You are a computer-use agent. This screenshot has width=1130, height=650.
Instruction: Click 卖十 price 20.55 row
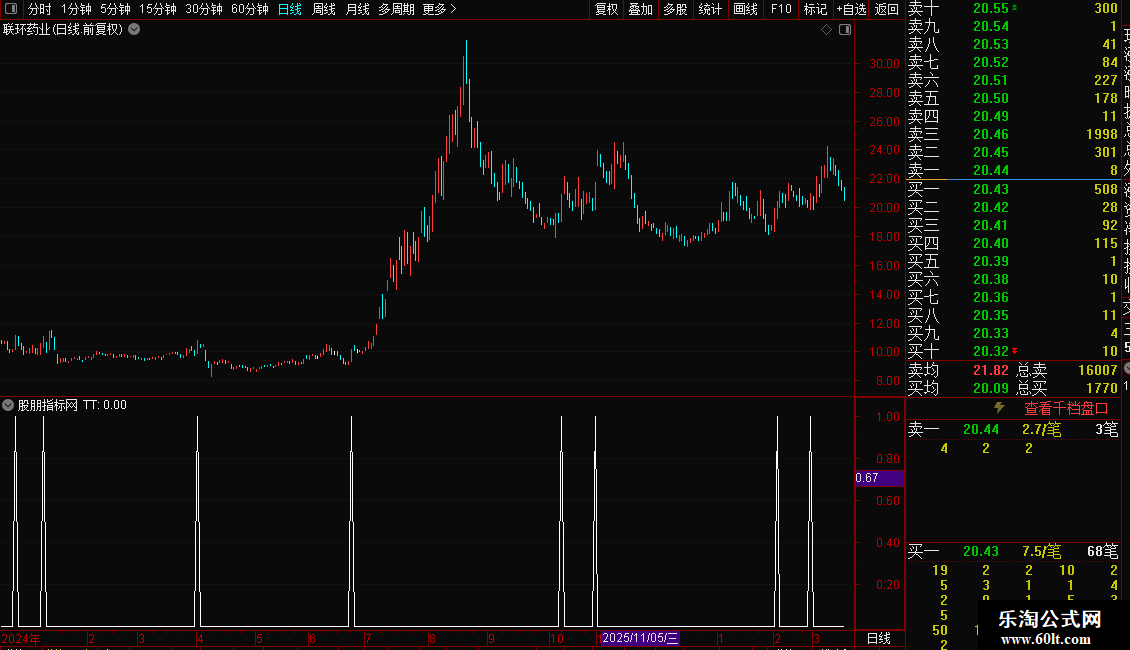[x=1013, y=9]
